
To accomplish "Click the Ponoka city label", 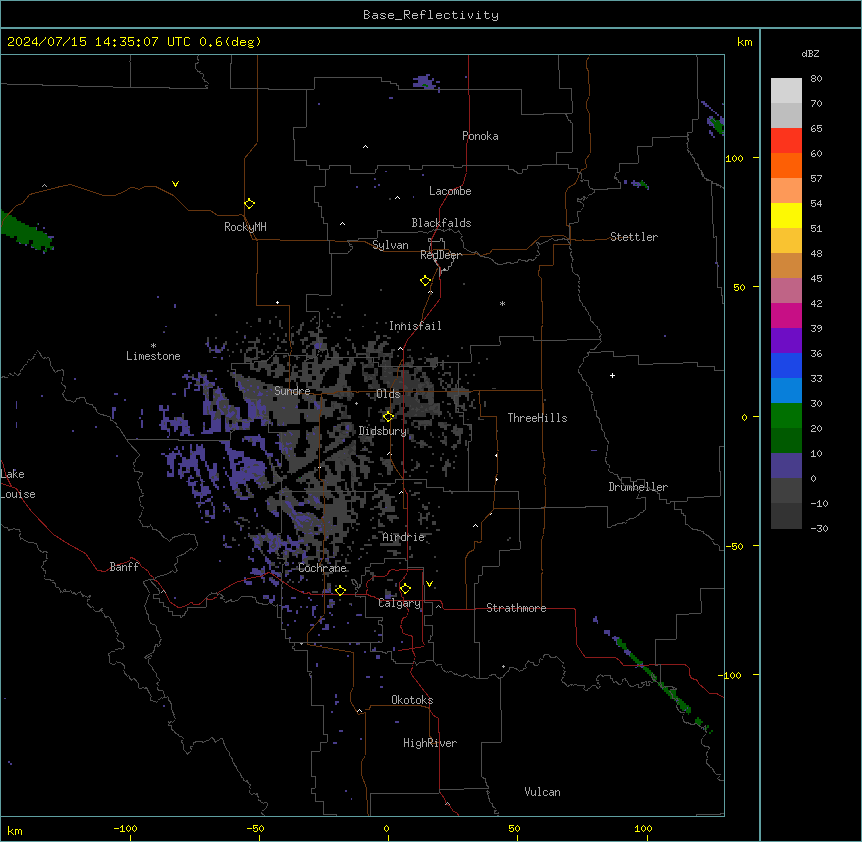I will tap(480, 136).
